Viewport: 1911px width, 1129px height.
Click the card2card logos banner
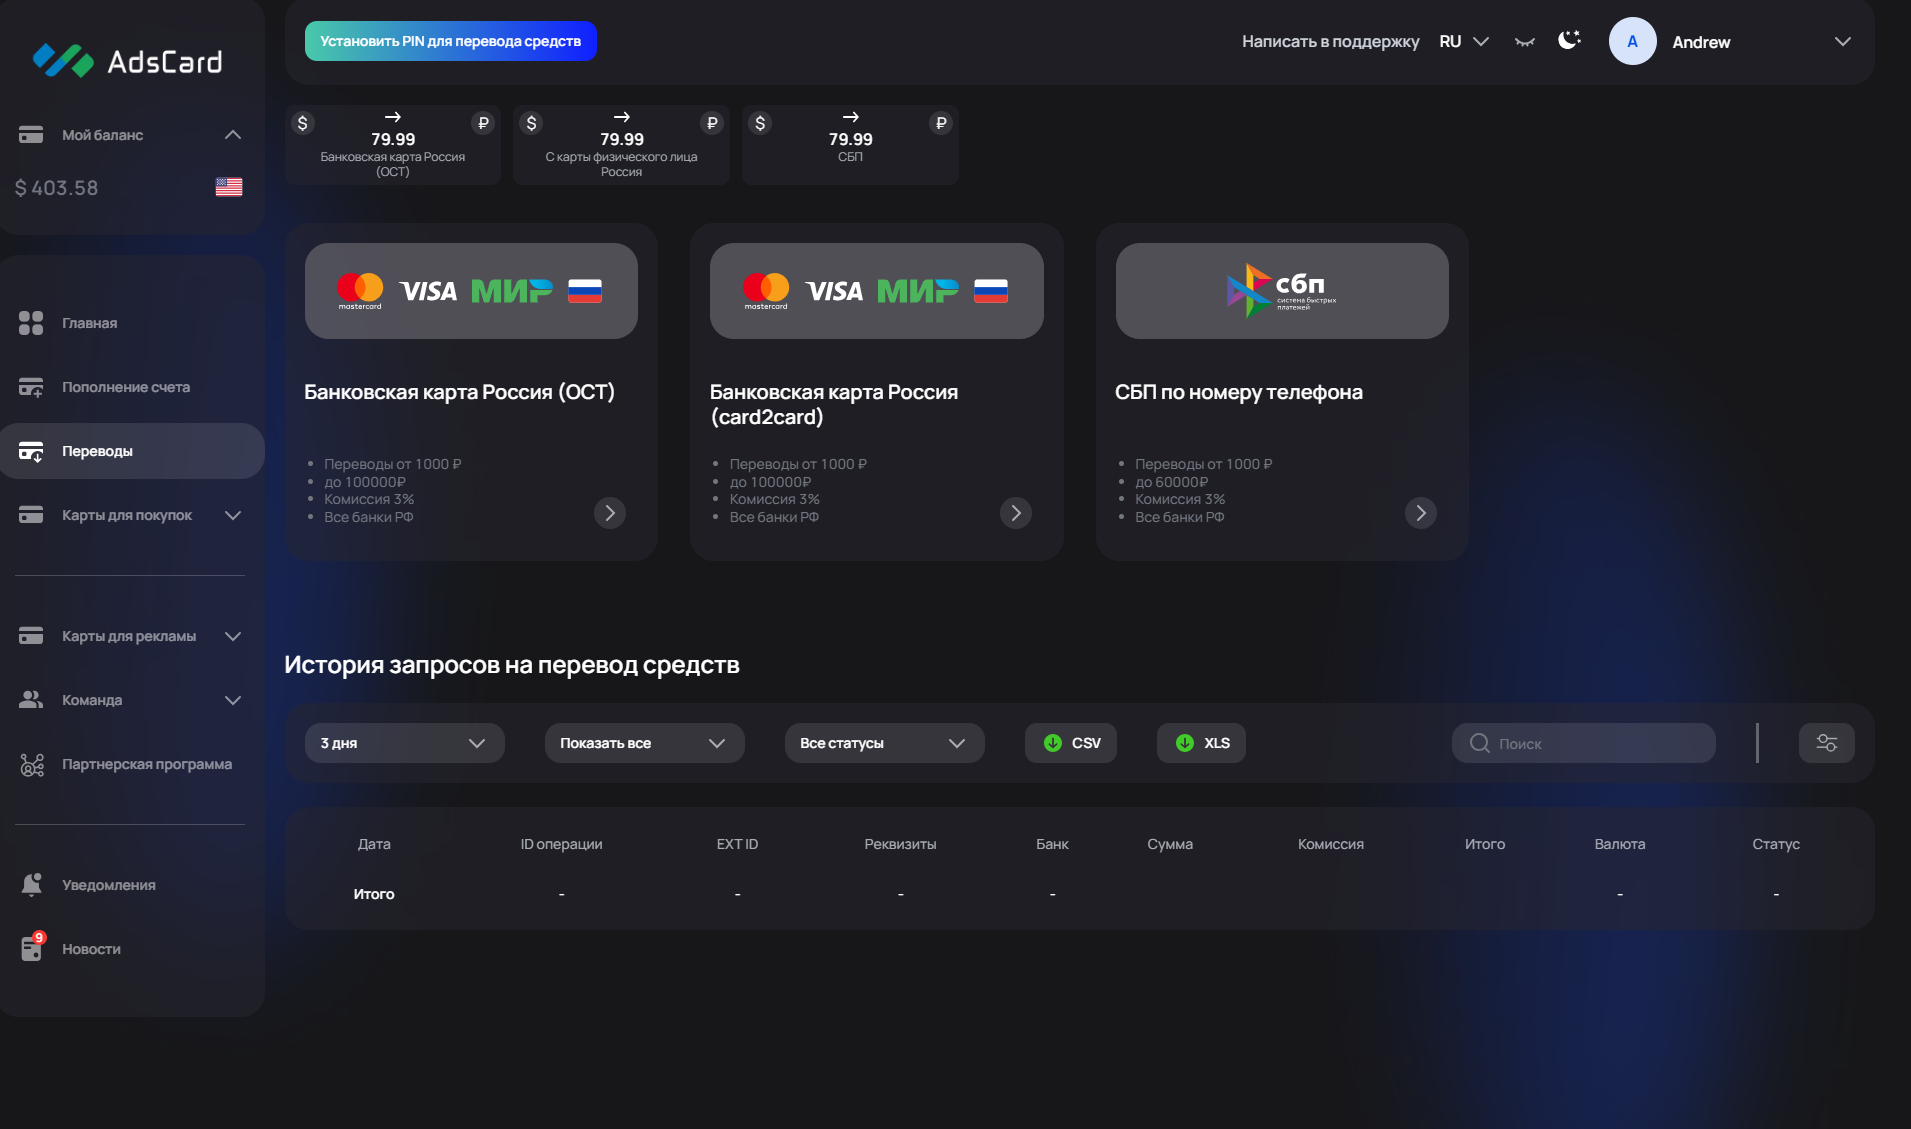(x=877, y=291)
